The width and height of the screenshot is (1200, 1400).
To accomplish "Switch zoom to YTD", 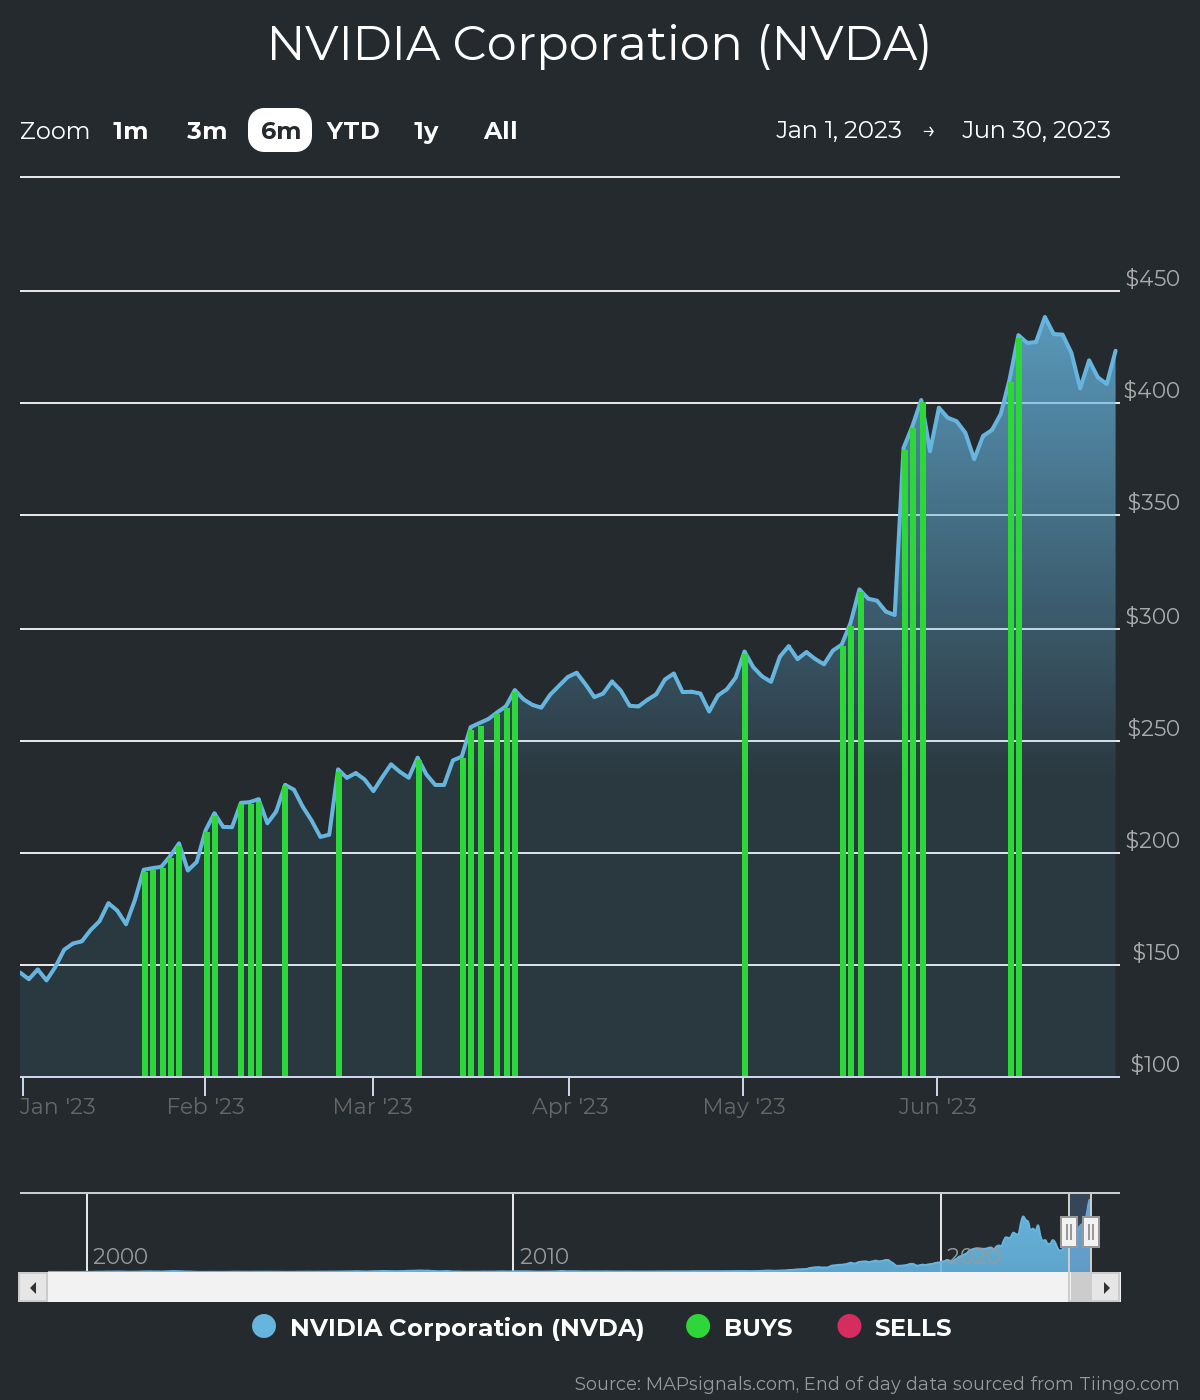I will [x=353, y=131].
